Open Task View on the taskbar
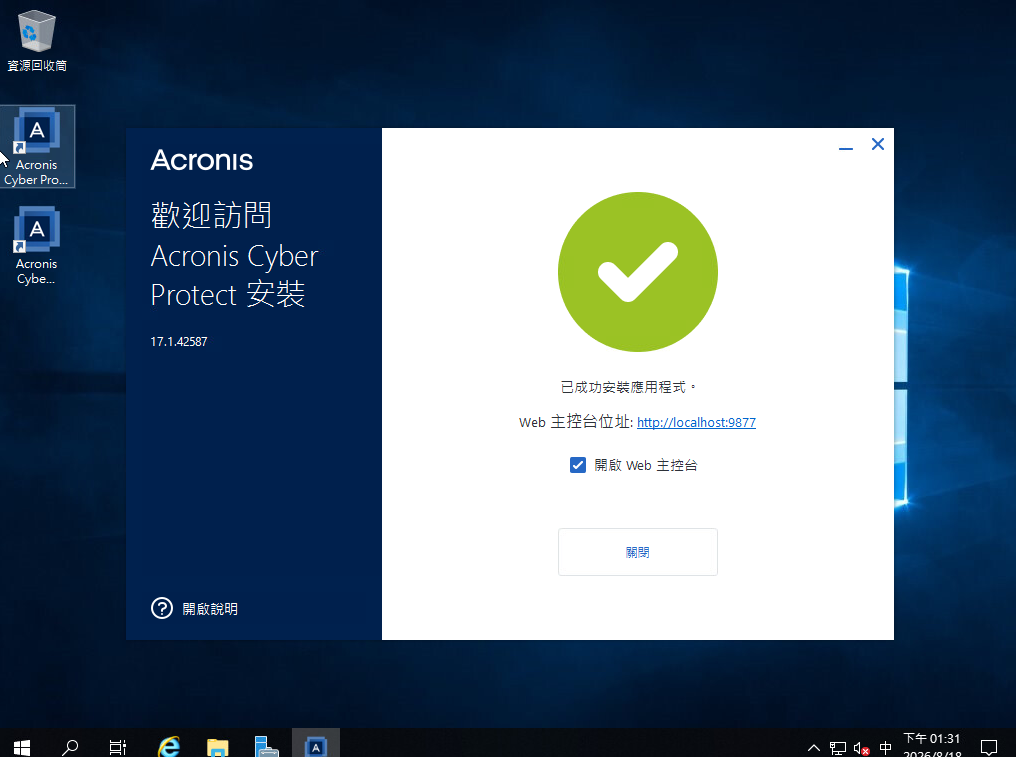Viewport: 1016px width, 757px height. (x=118, y=747)
